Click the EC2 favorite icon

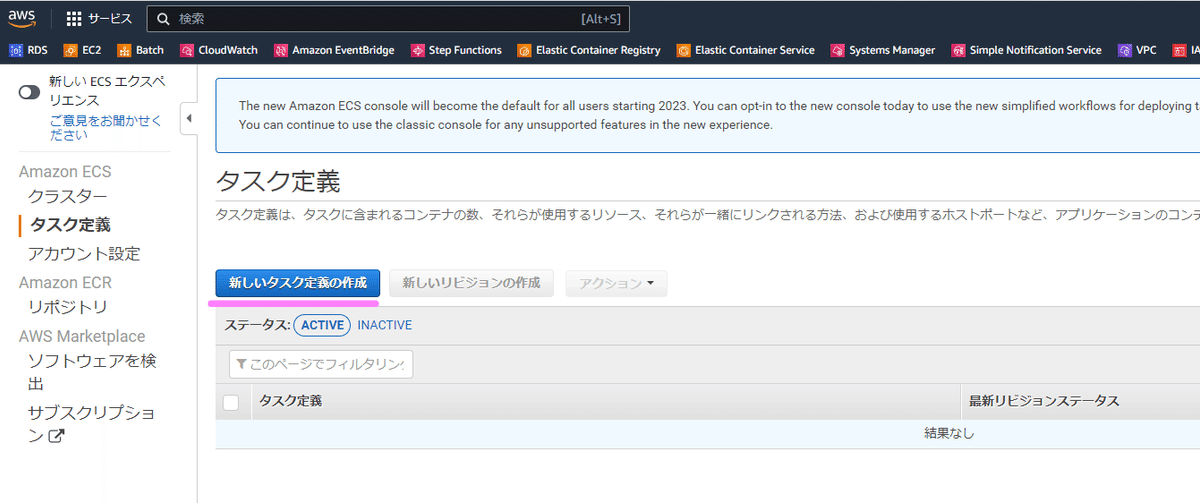click(x=71, y=50)
